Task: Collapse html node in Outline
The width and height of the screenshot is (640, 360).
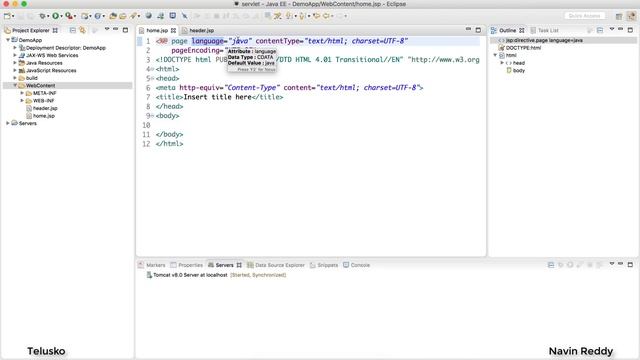Action: pyautogui.click(x=495, y=55)
